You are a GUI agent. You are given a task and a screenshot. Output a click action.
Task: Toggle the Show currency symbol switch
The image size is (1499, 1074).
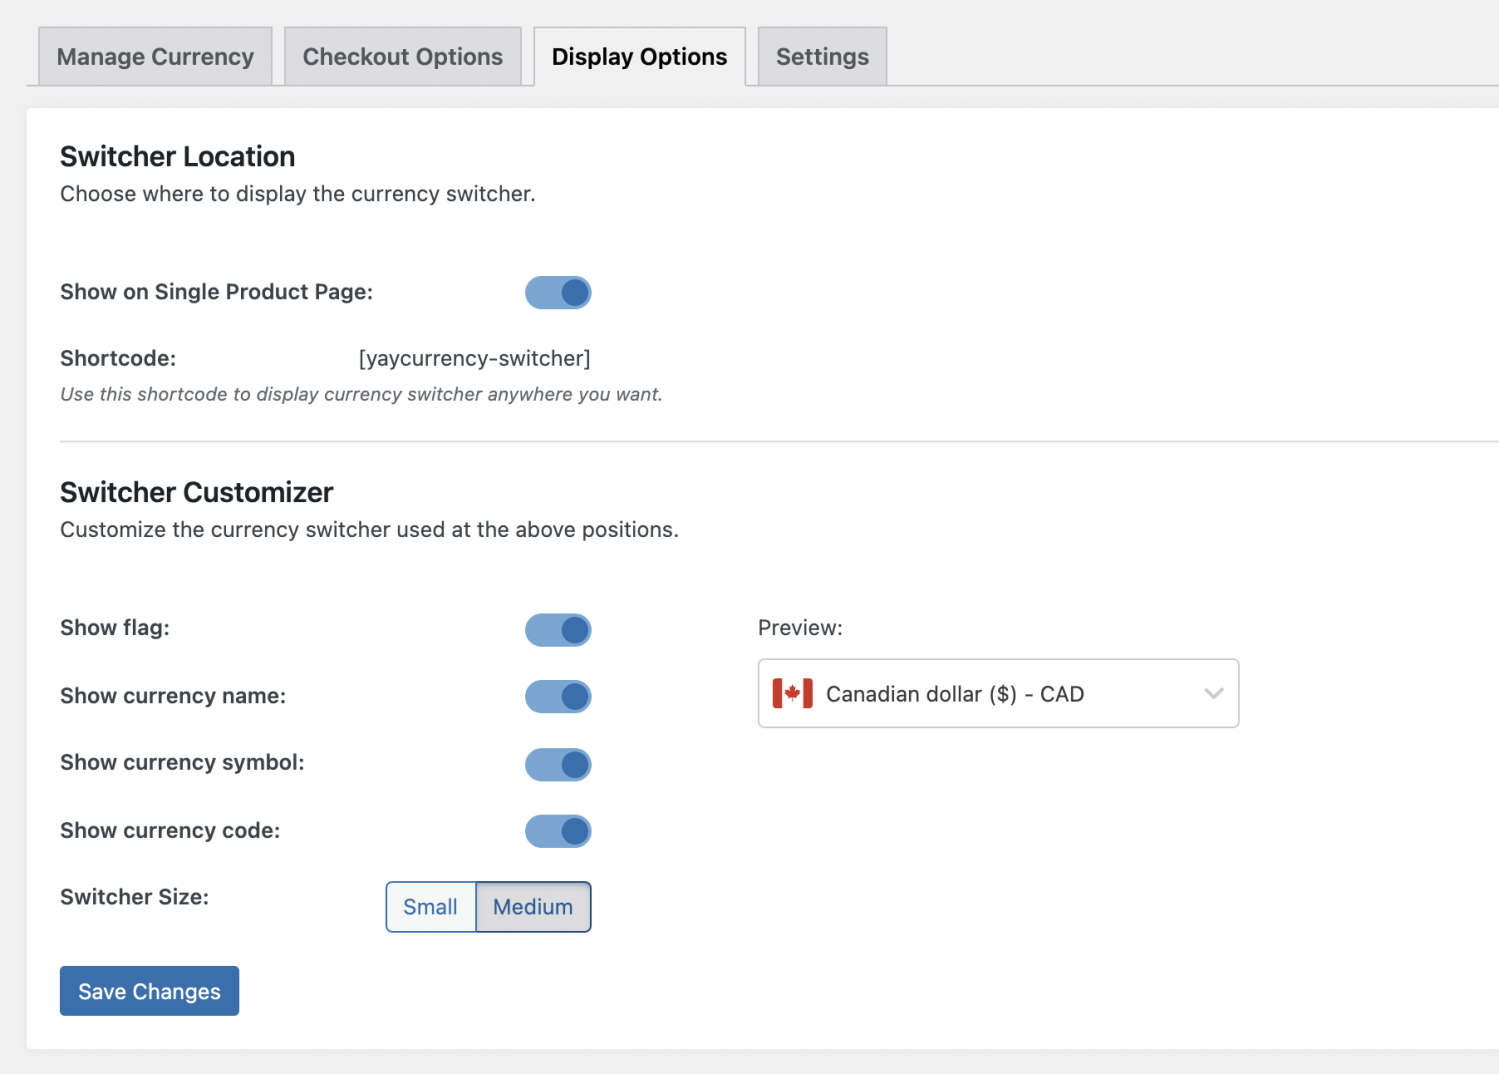(558, 764)
